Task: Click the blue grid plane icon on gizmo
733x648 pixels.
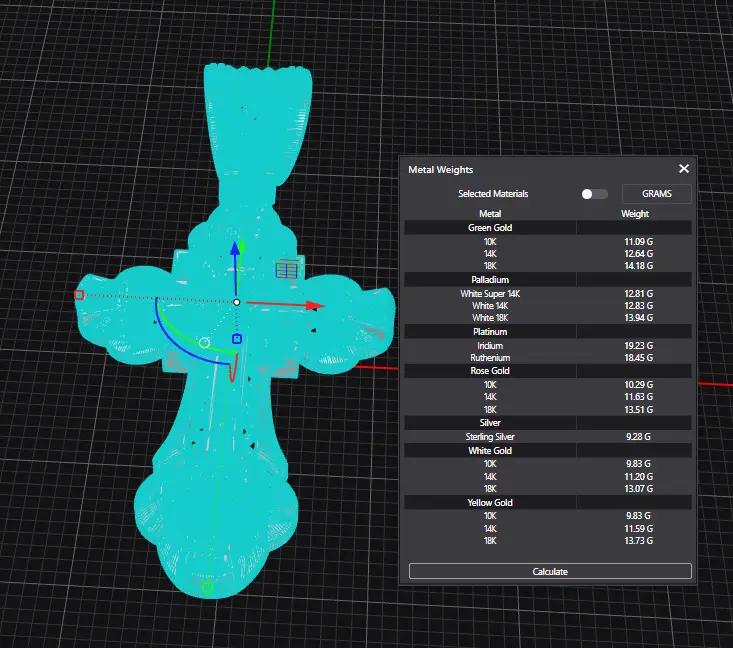Action: 288,268
